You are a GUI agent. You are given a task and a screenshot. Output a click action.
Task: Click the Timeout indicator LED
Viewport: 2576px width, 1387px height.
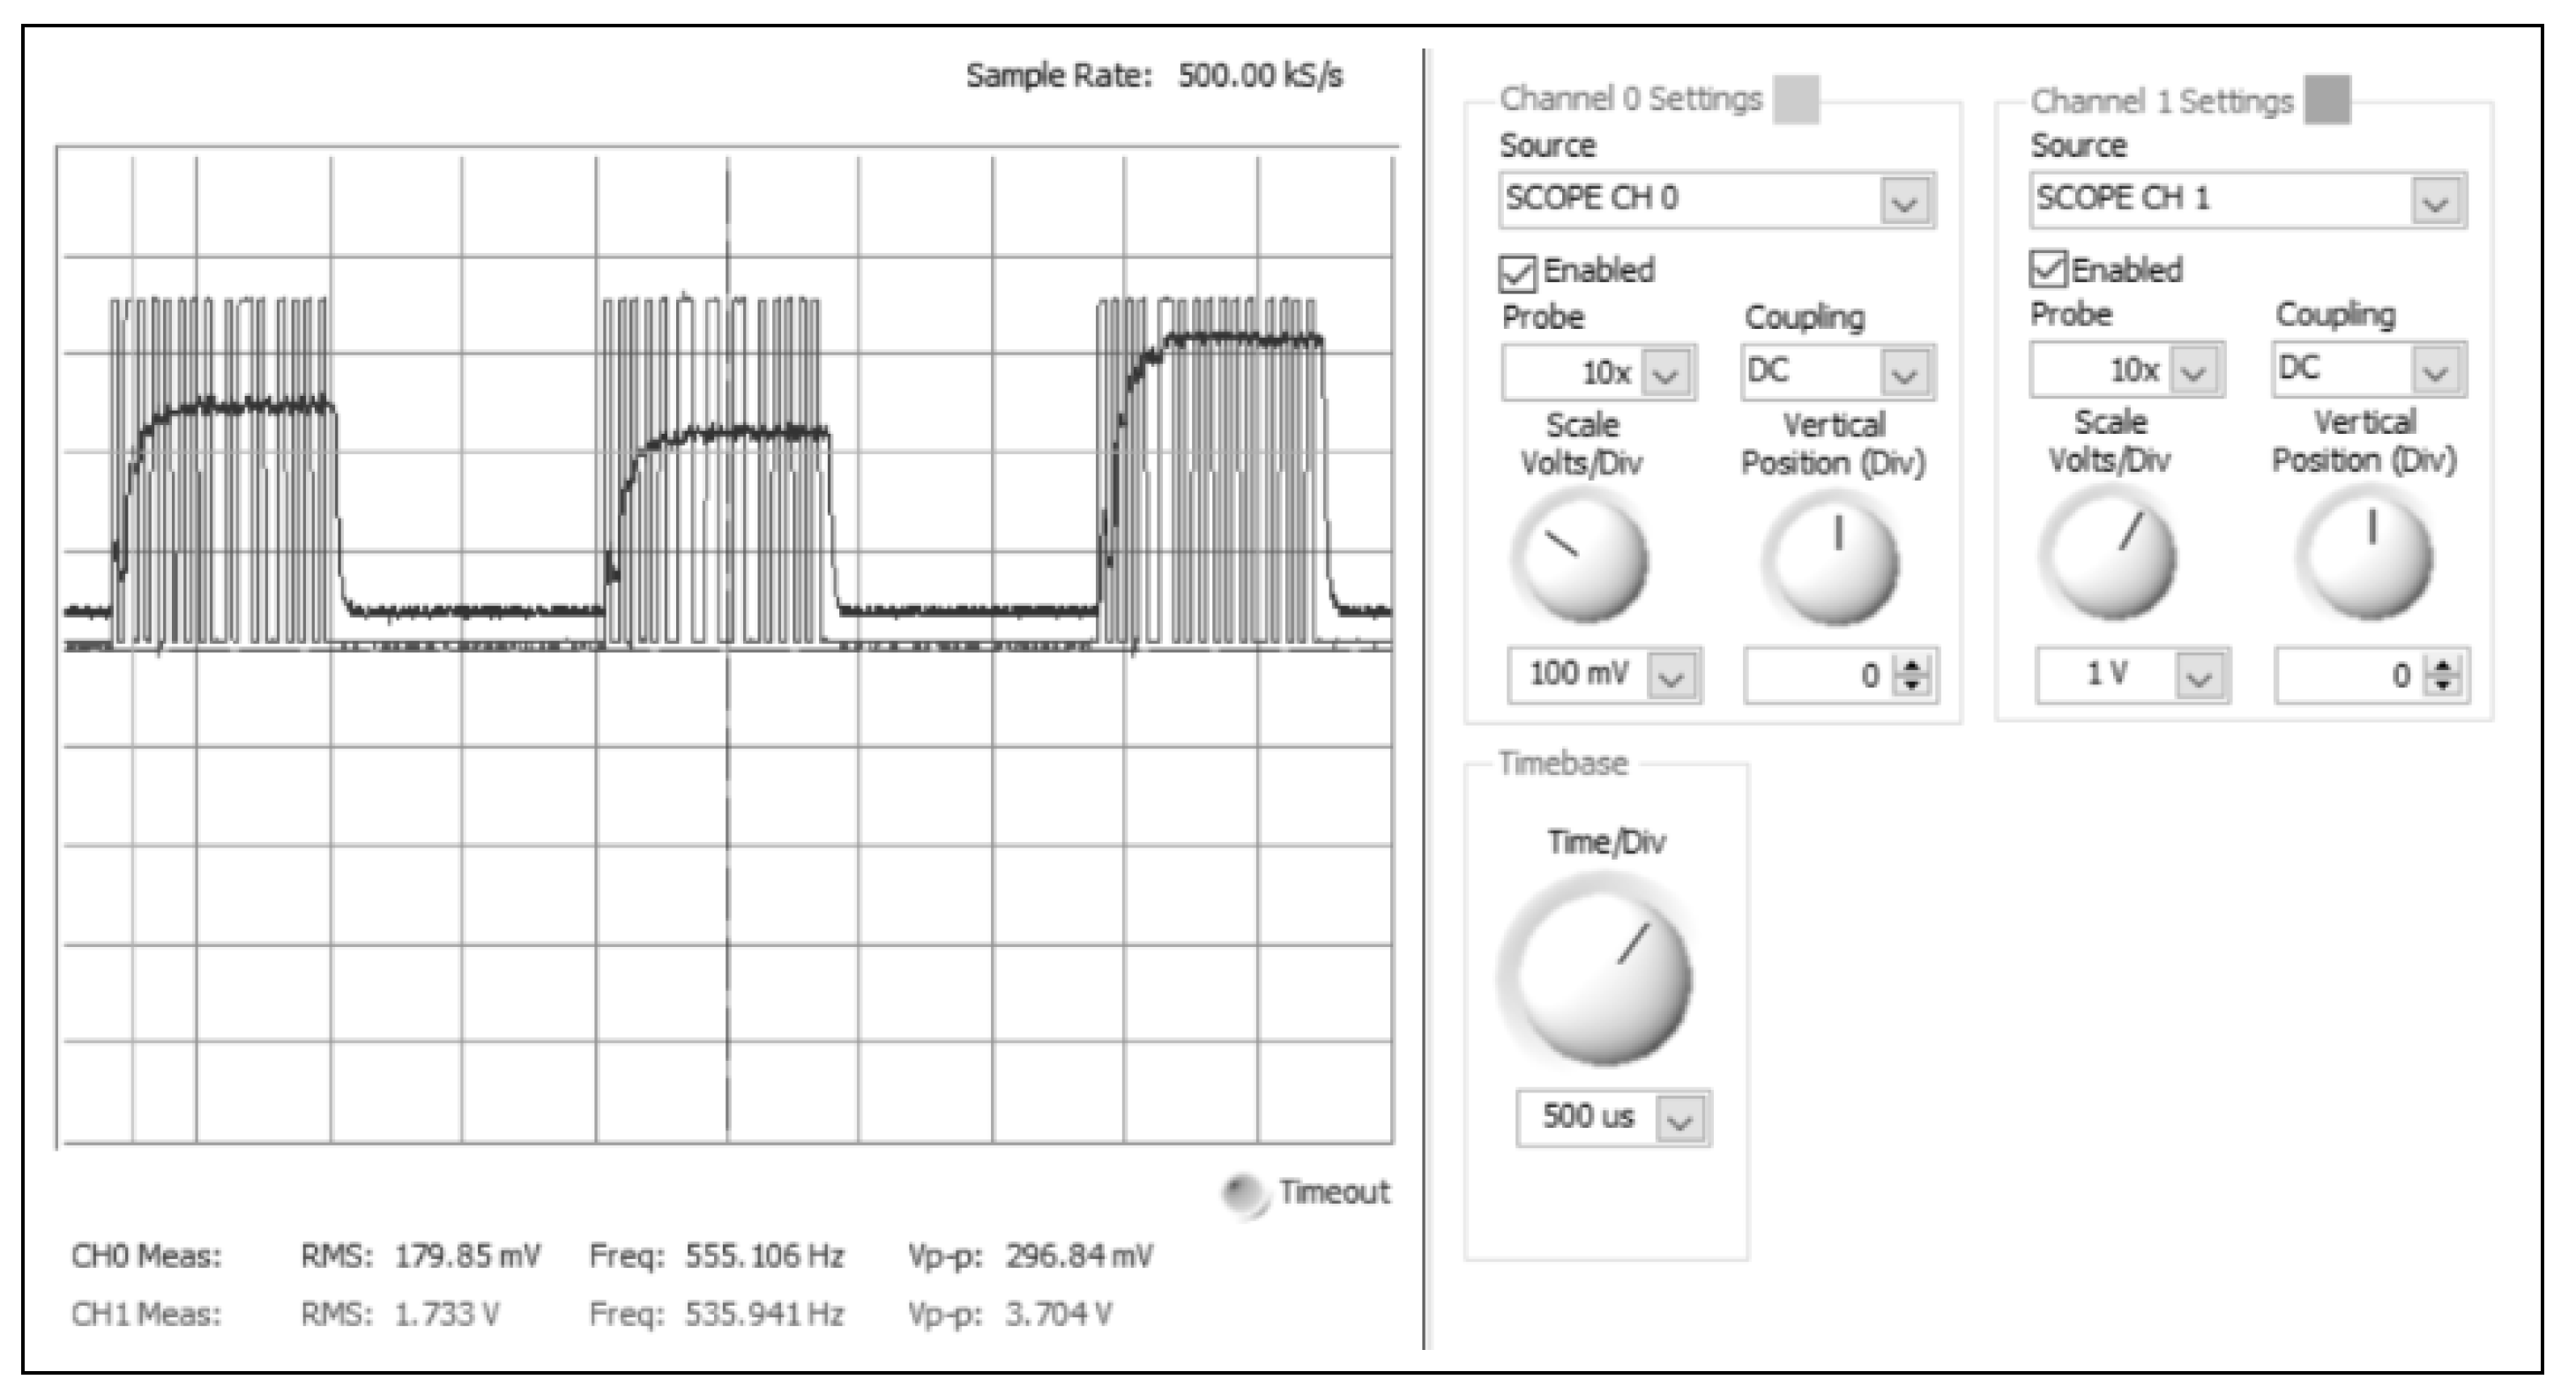[x=1246, y=1193]
